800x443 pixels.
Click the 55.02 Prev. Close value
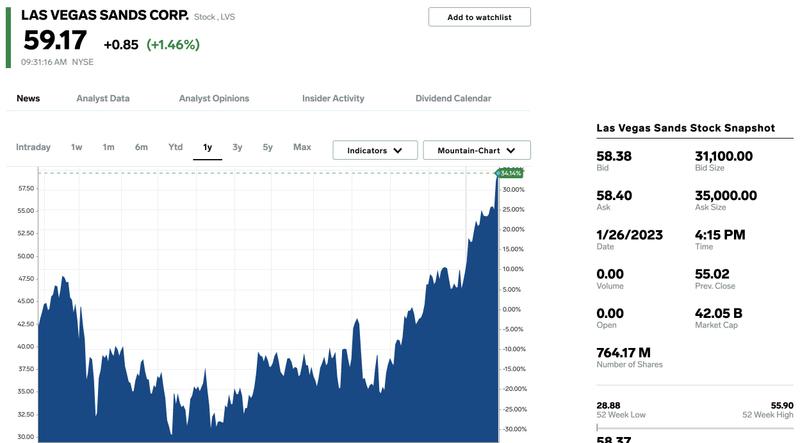coord(712,274)
